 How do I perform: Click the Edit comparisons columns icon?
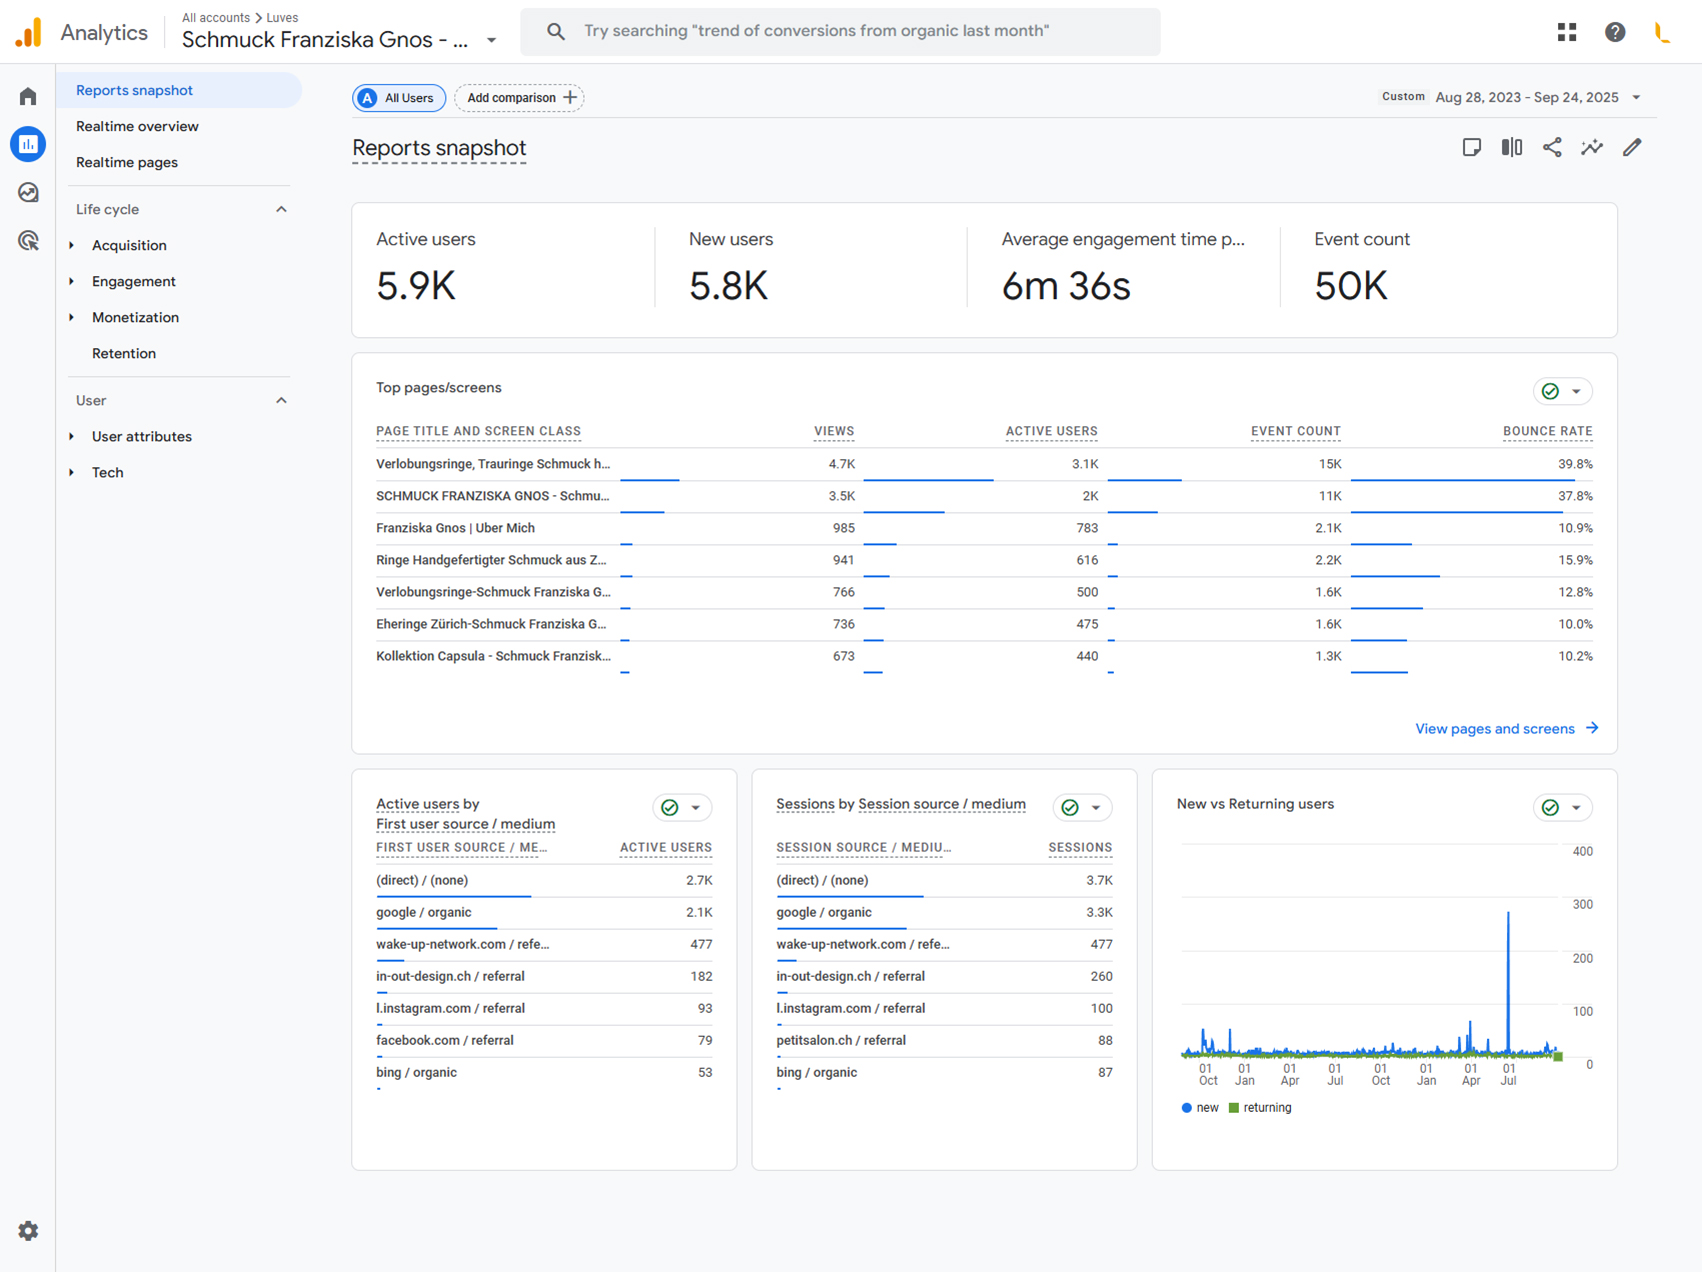pos(1512,148)
